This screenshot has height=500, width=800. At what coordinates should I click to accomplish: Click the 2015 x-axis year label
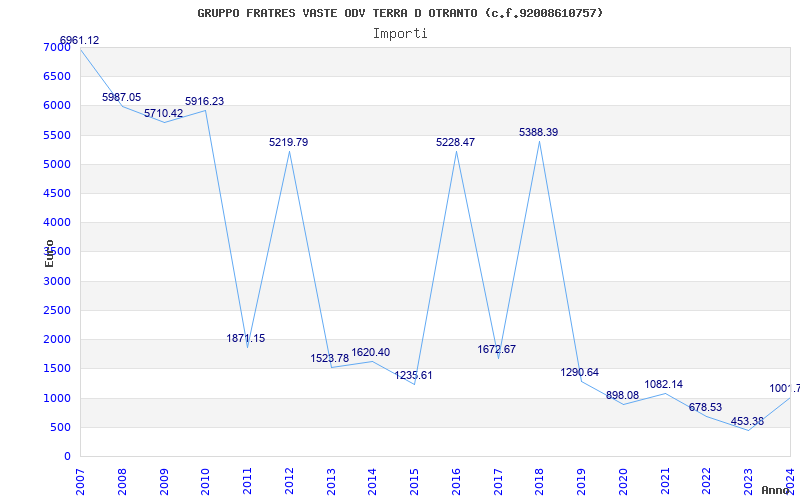[414, 482]
